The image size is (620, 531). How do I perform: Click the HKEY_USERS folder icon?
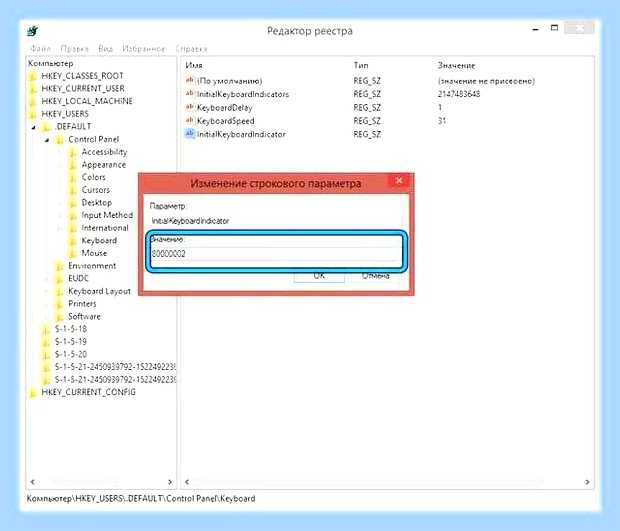coord(33,114)
